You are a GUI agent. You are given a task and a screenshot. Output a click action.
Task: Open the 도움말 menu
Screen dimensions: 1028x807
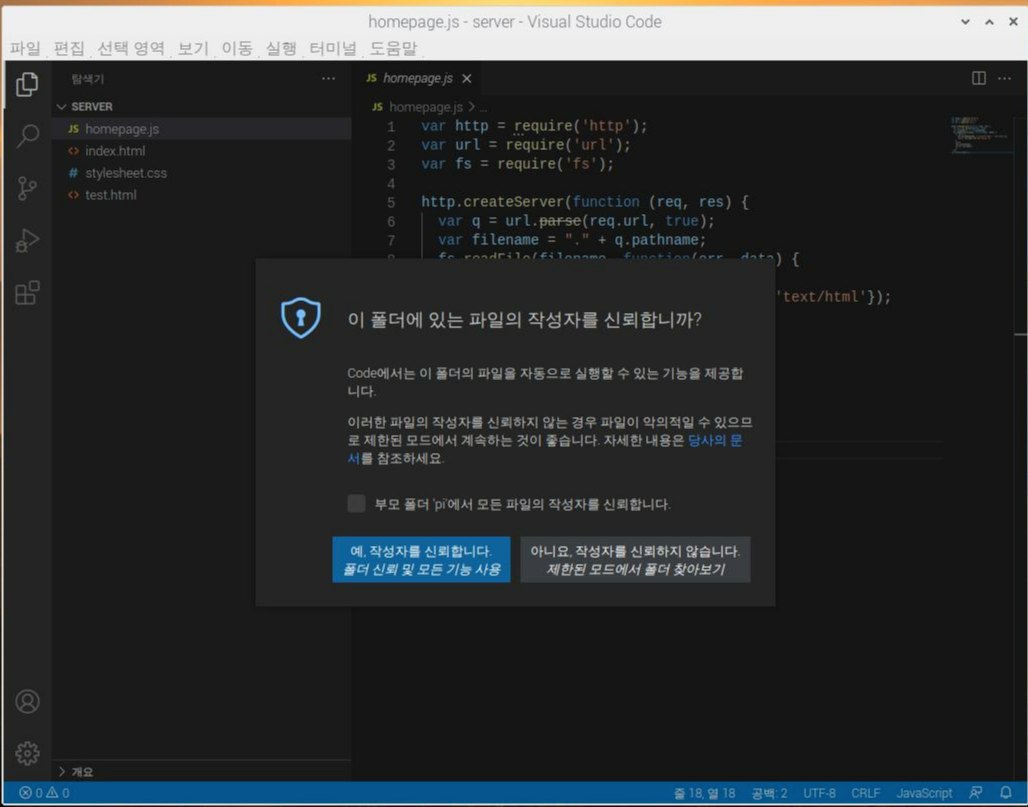393,48
